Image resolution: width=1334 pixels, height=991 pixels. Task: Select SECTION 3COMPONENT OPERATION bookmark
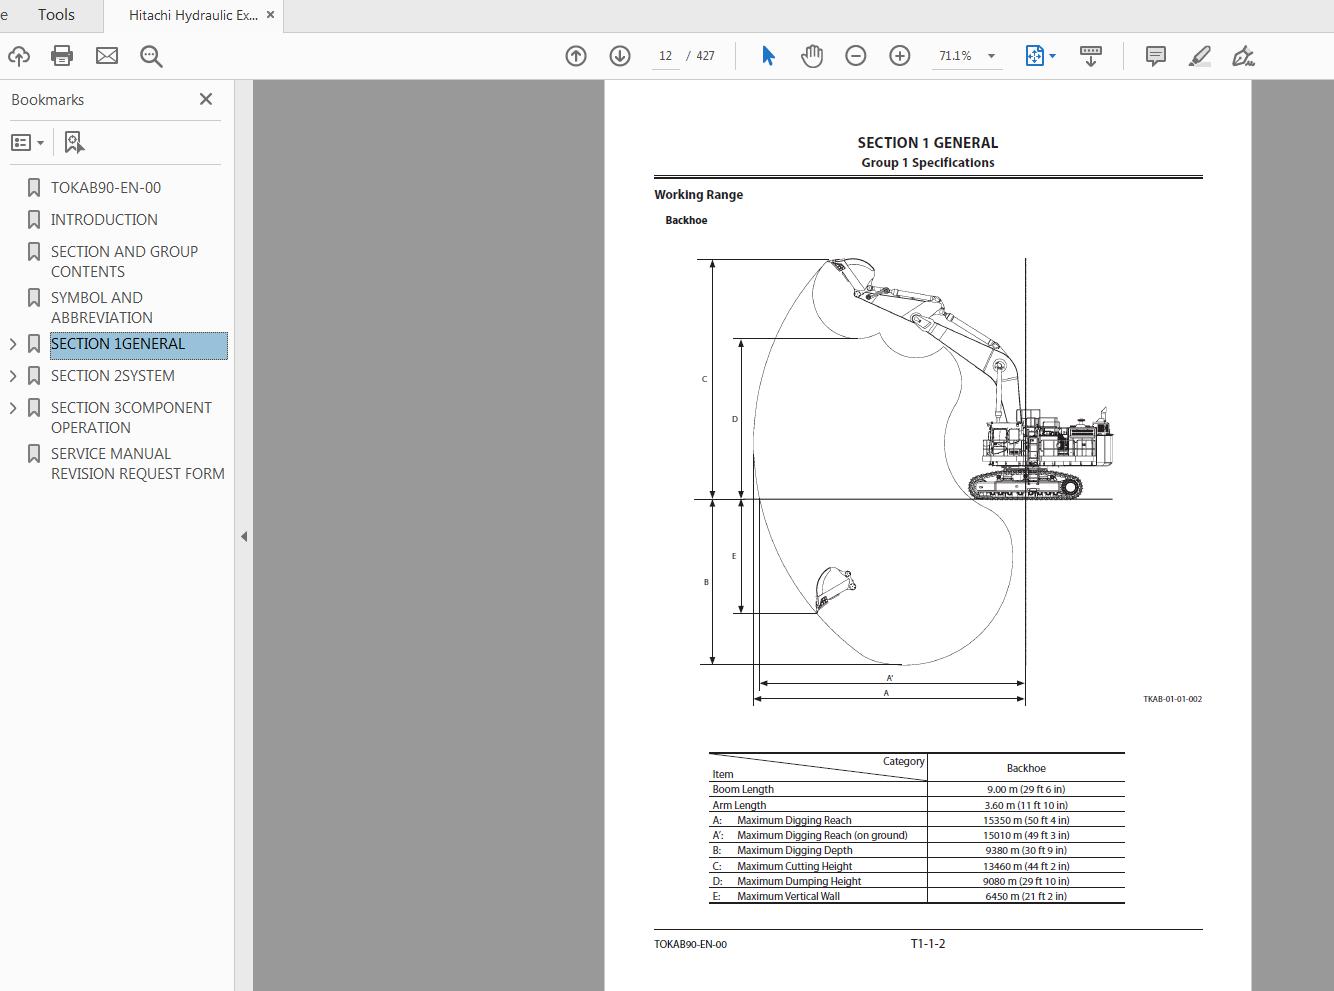click(x=131, y=418)
